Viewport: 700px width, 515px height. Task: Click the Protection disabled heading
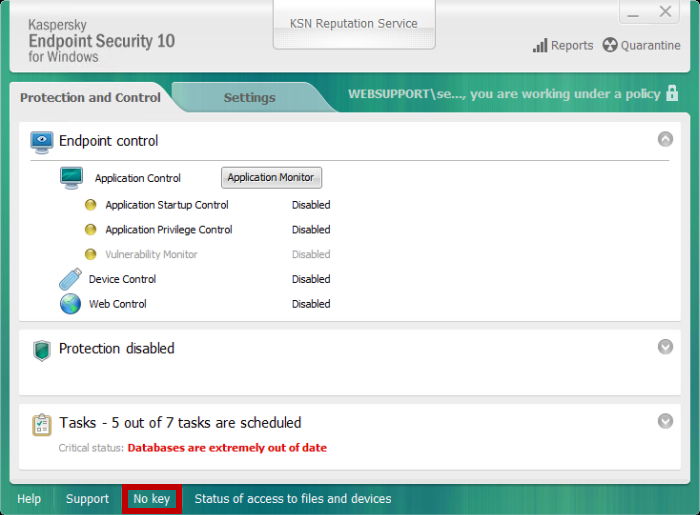point(117,348)
